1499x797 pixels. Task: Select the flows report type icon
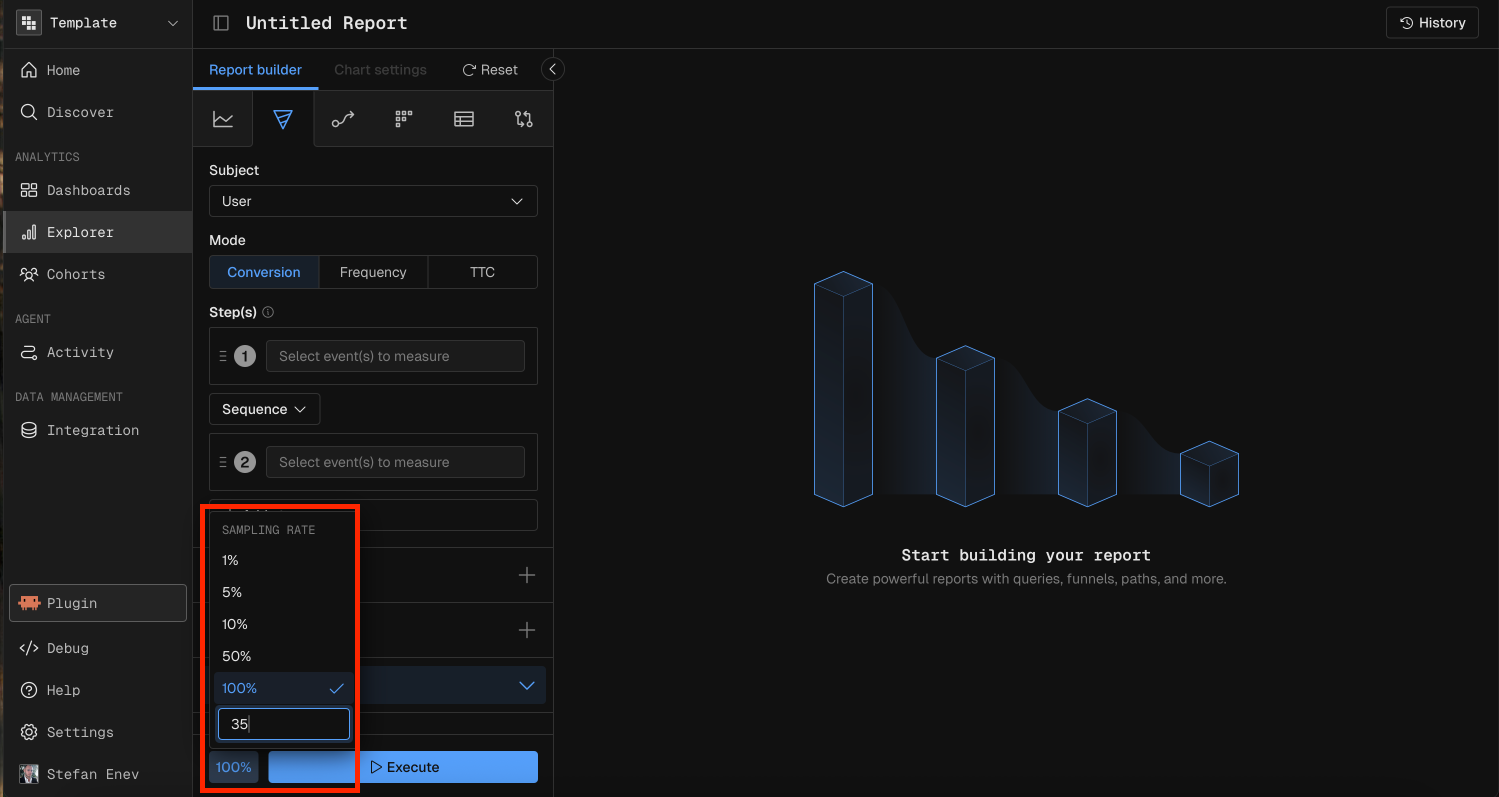click(524, 119)
